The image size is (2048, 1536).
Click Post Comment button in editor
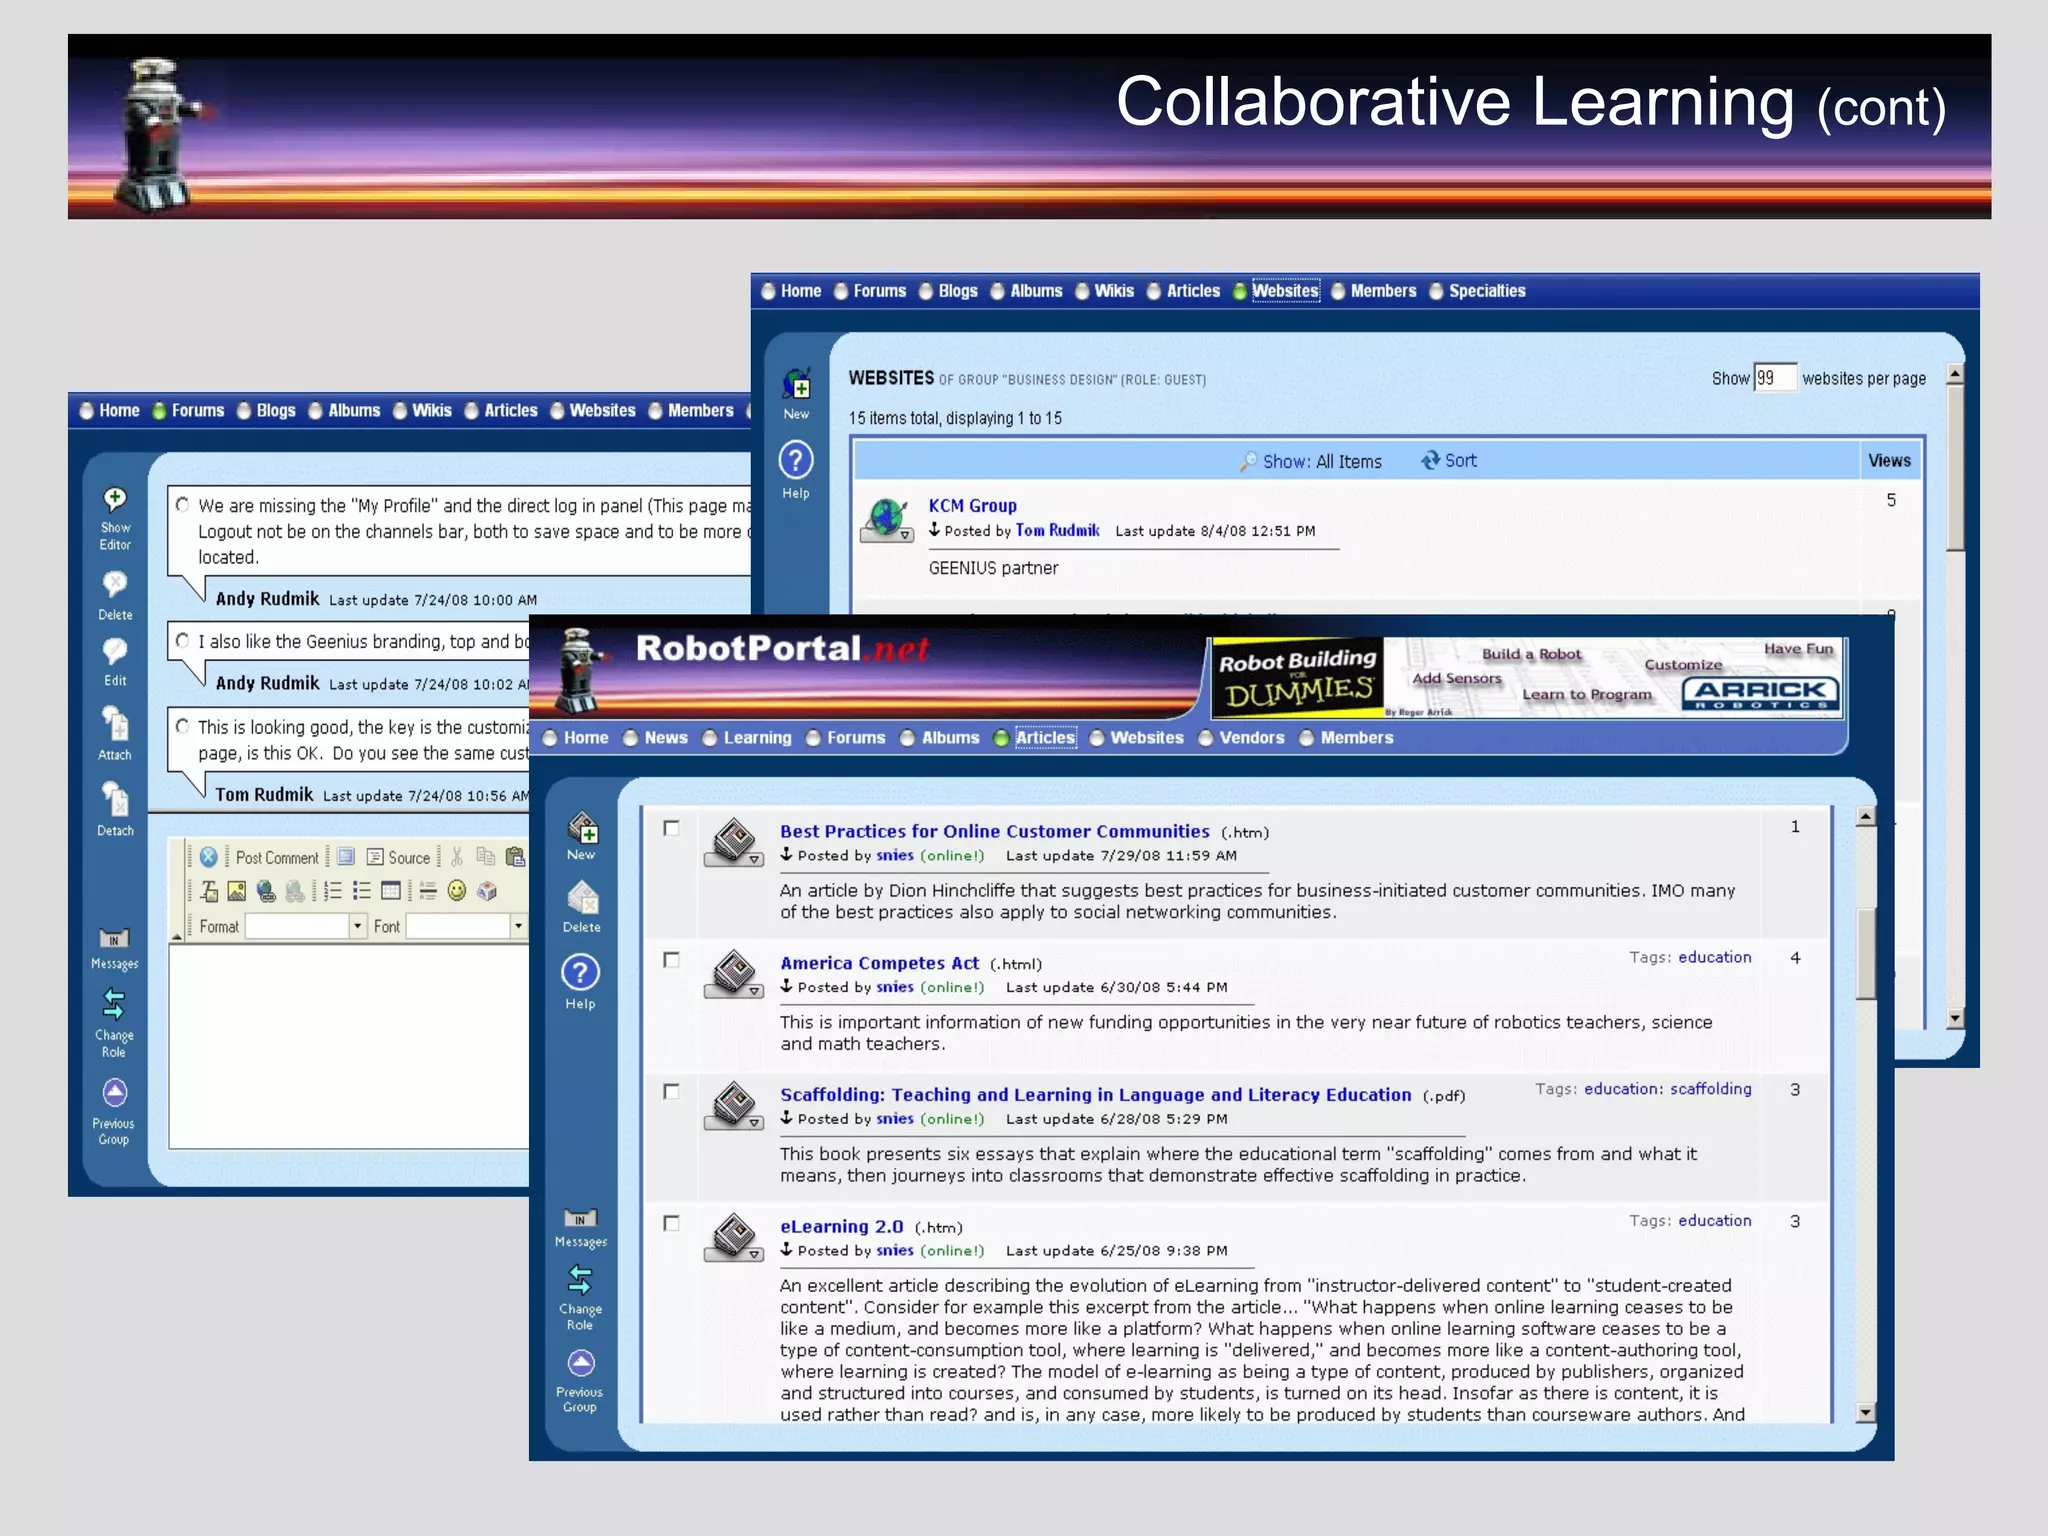(x=277, y=858)
